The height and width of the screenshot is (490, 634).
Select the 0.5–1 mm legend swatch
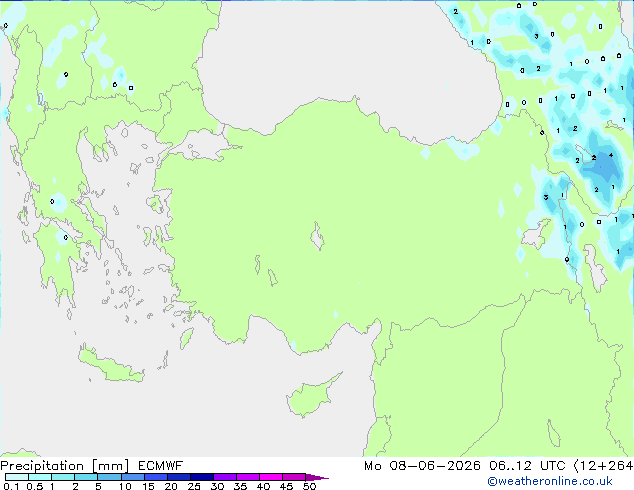pyautogui.click(x=40, y=477)
